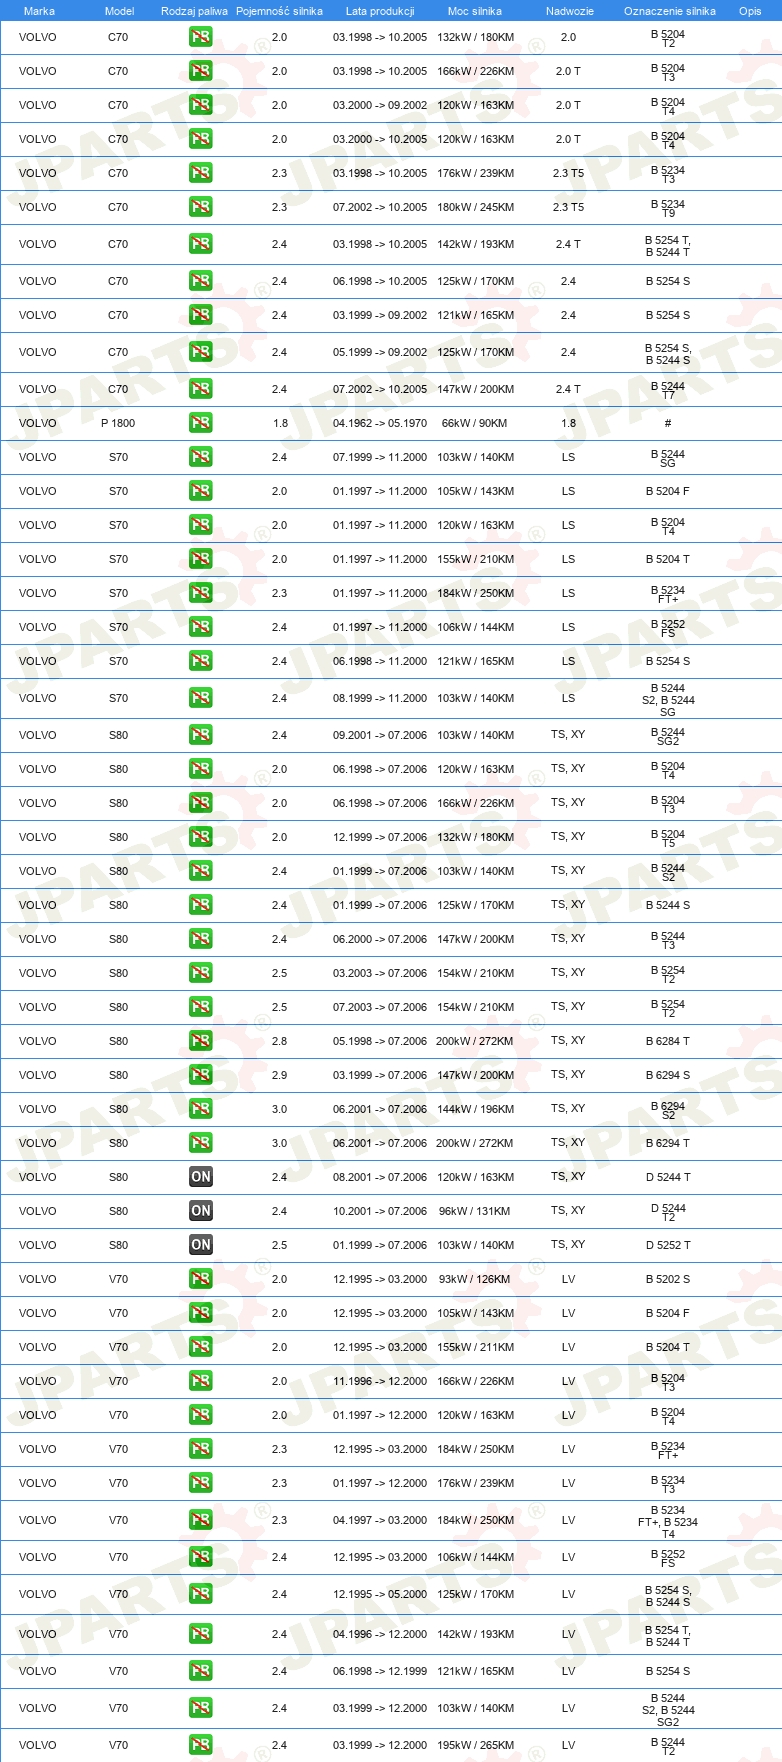Click engine code B 5202 S
Screen dimensions: 782x1762
pos(668,1279)
